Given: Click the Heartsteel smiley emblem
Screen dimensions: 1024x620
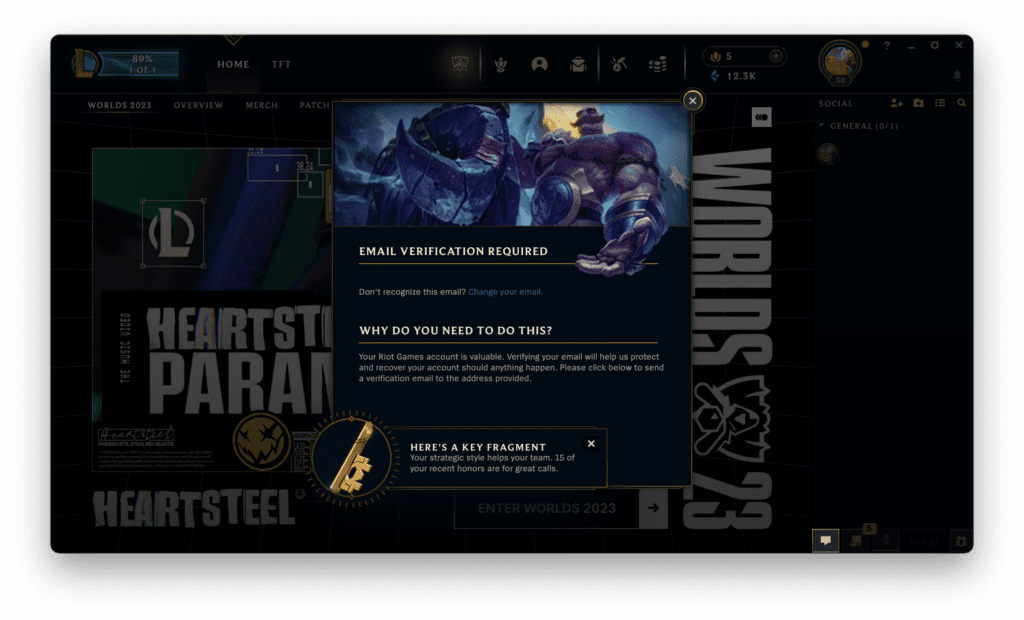Looking at the screenshot, I should tap(261, 441).
